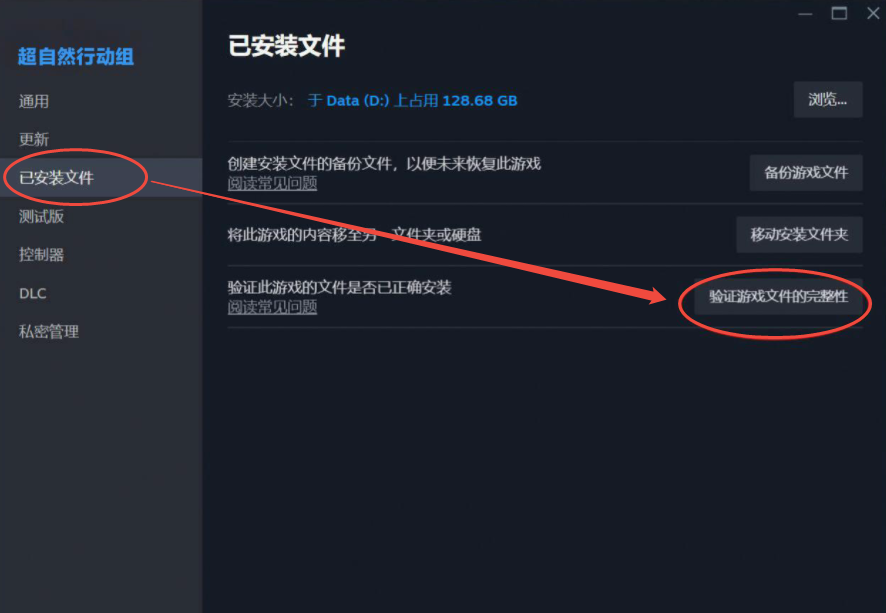Open the DLC tab
Image resolution: width=886 pixels, height=613 pixels.
(33, 293)
